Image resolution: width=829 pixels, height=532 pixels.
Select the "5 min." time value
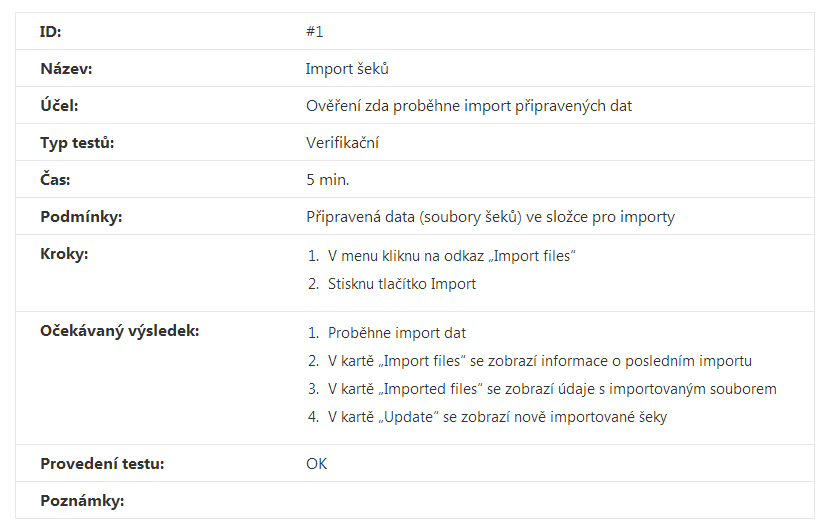327,180
